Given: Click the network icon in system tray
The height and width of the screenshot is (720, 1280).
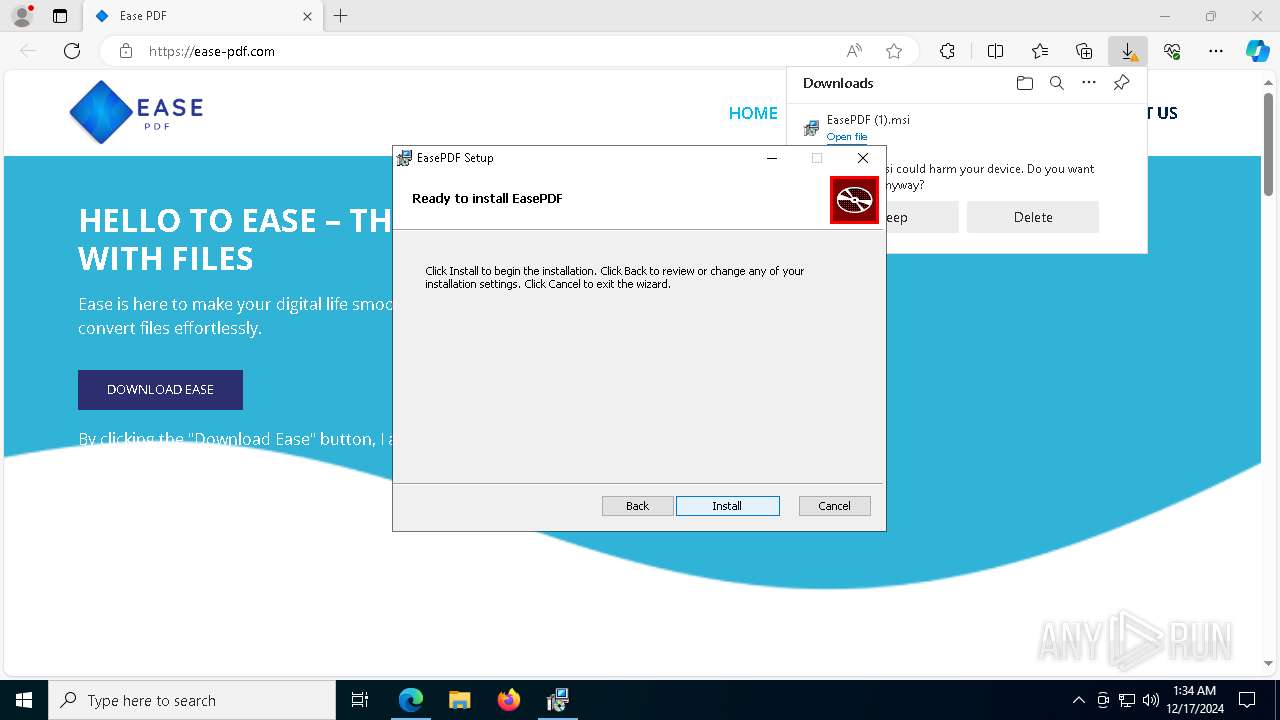Looking at the screenshot, I should [x=1126, y=700].
